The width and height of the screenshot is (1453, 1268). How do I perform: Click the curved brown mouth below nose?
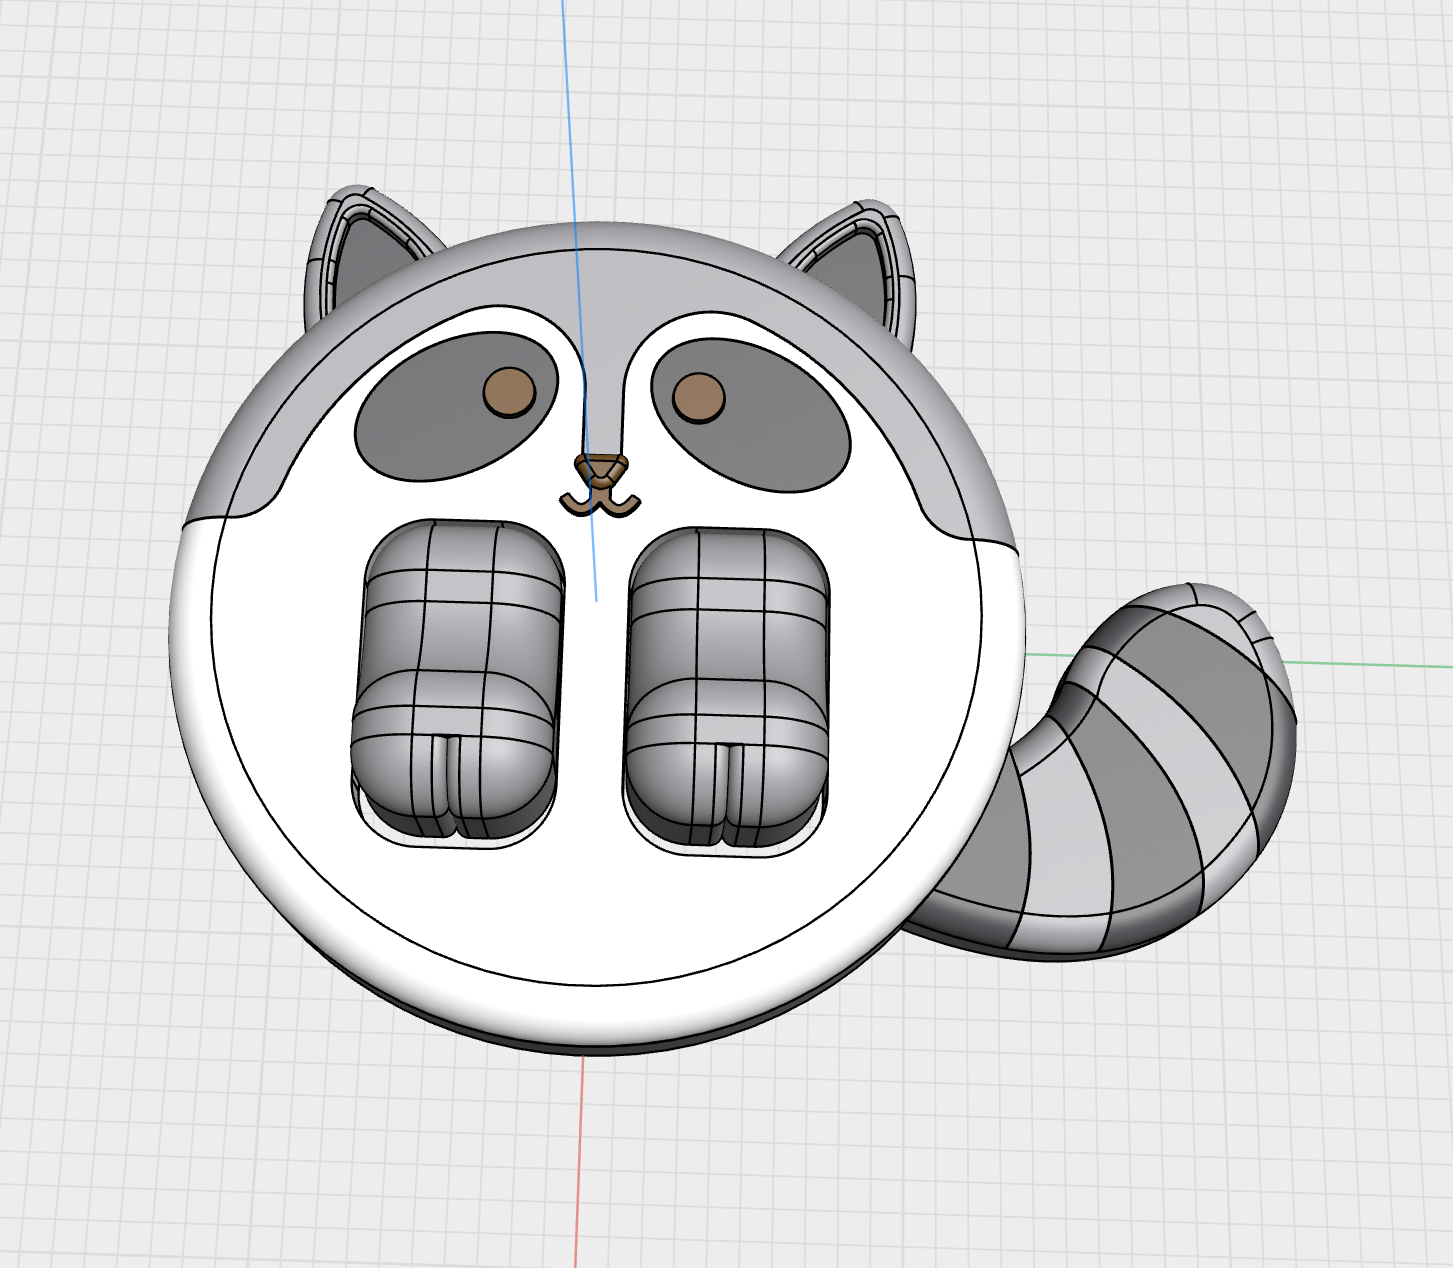tap(599, 504)
